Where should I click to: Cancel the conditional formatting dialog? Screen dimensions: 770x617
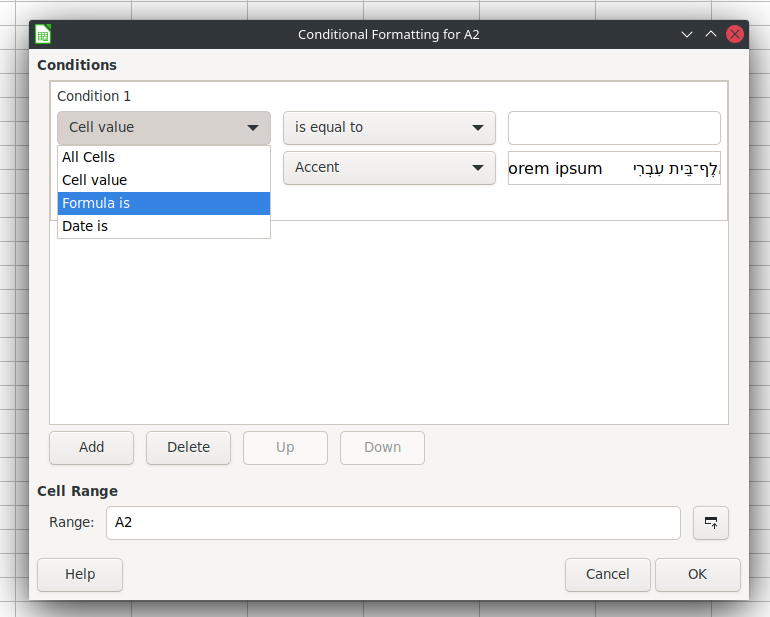(x=607, y=575)
